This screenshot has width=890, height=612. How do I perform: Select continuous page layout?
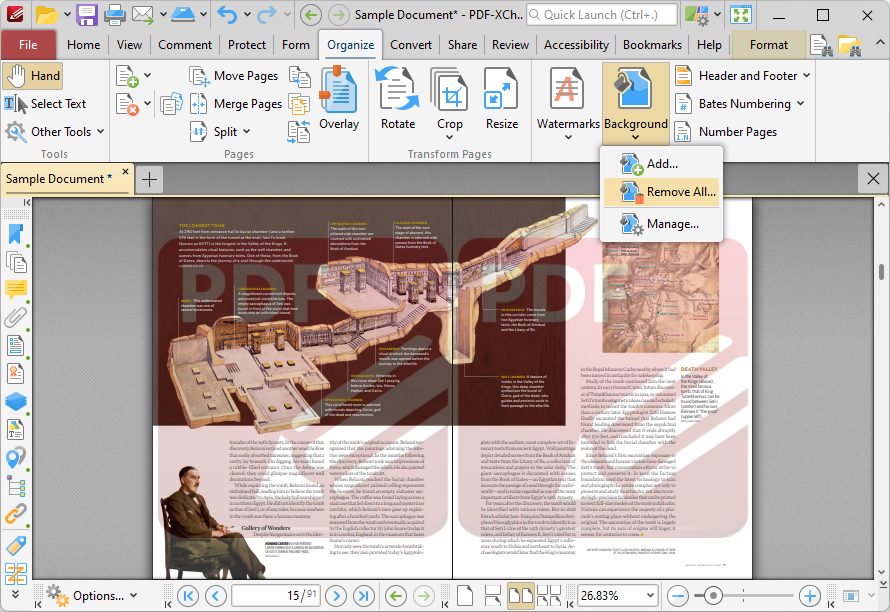tap(492, 596)
